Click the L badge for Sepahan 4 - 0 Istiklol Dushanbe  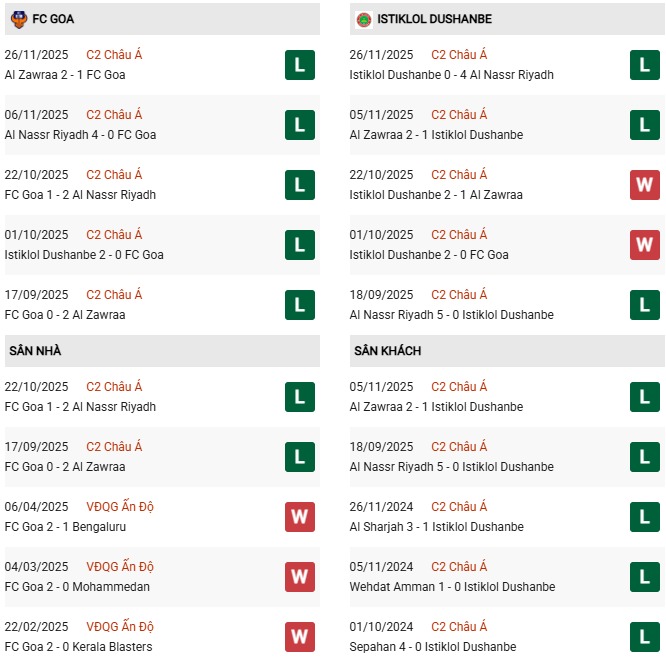[x=644, y=637]
